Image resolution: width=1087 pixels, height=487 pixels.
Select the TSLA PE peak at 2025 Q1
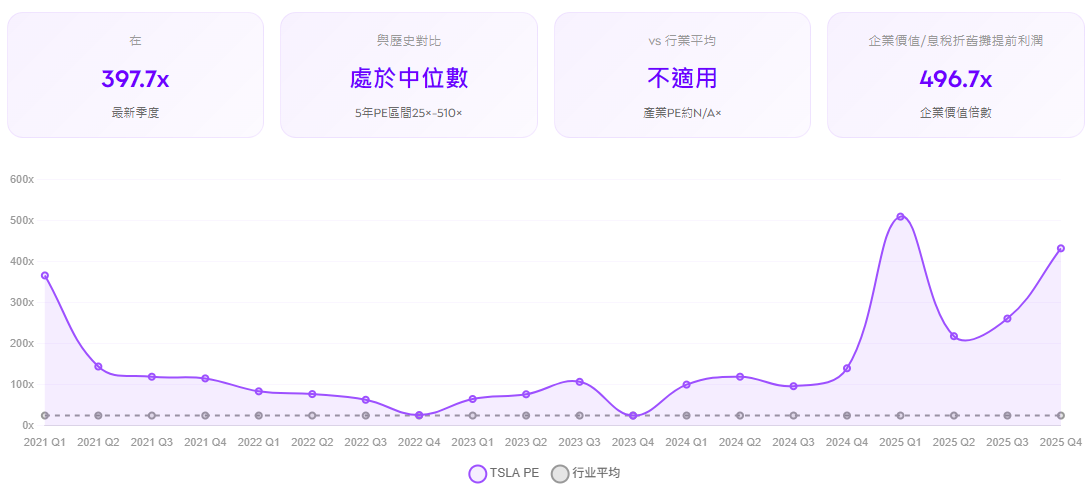[x=901, y=216]
